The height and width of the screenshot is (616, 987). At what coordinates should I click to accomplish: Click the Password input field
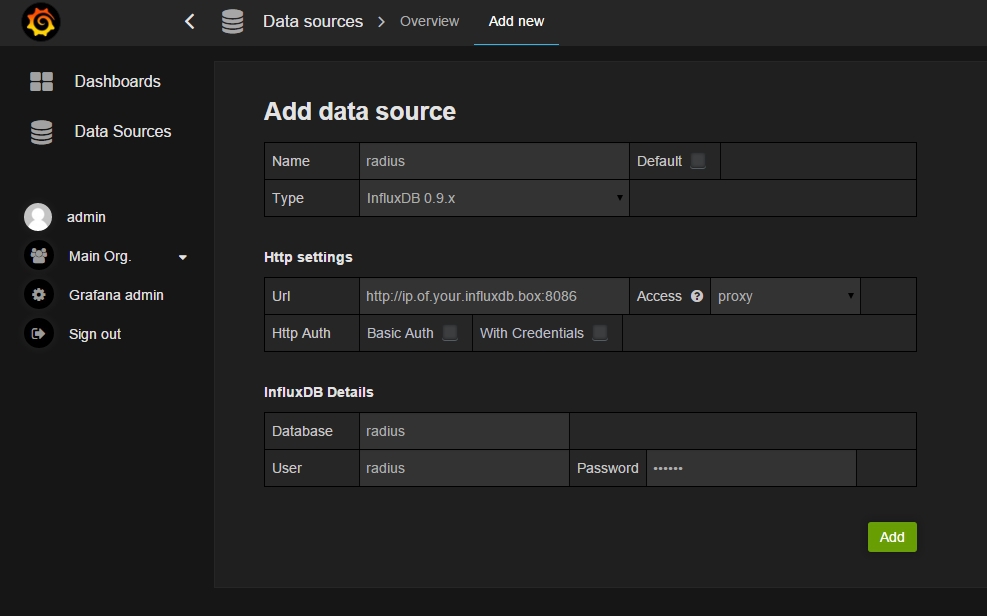pyautogui.click(x=751, y=468)
